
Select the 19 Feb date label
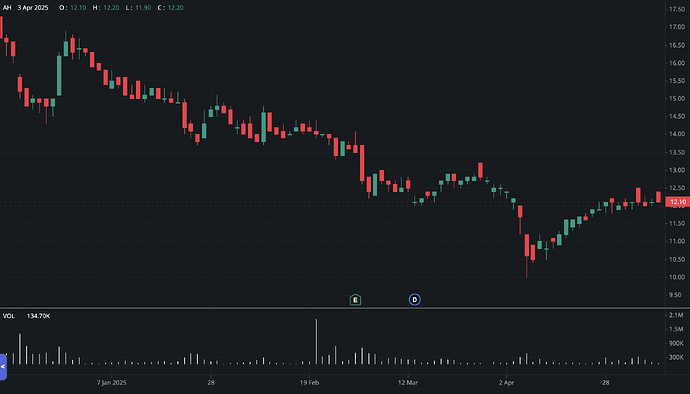[x=309, y=383]
